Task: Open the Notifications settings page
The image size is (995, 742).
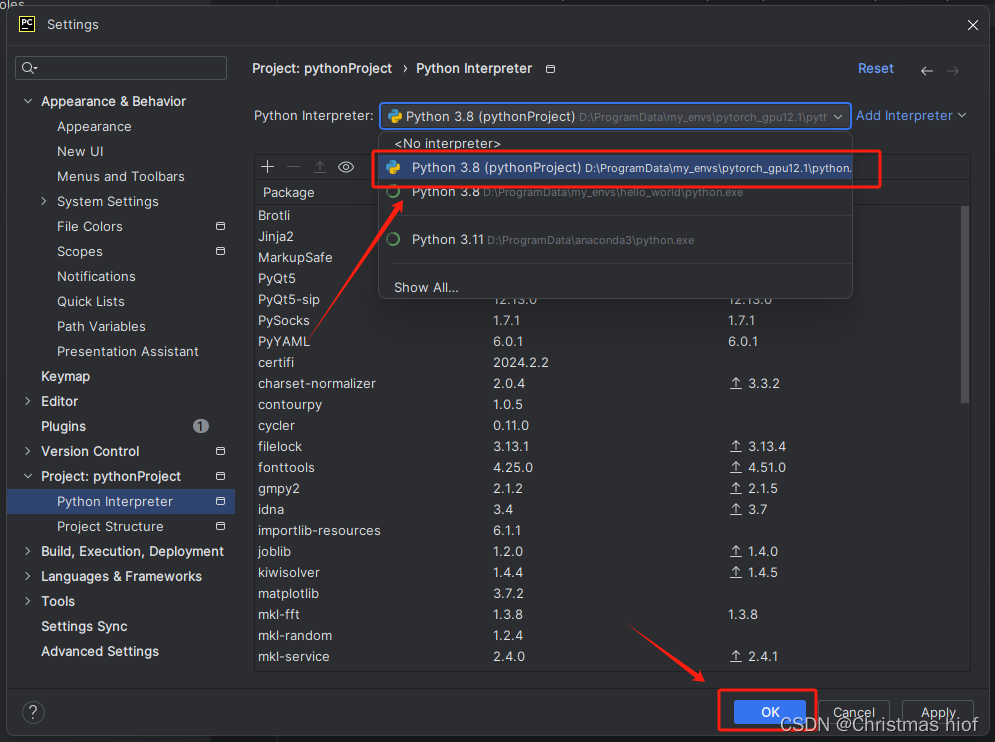Action: coord(96,276)
